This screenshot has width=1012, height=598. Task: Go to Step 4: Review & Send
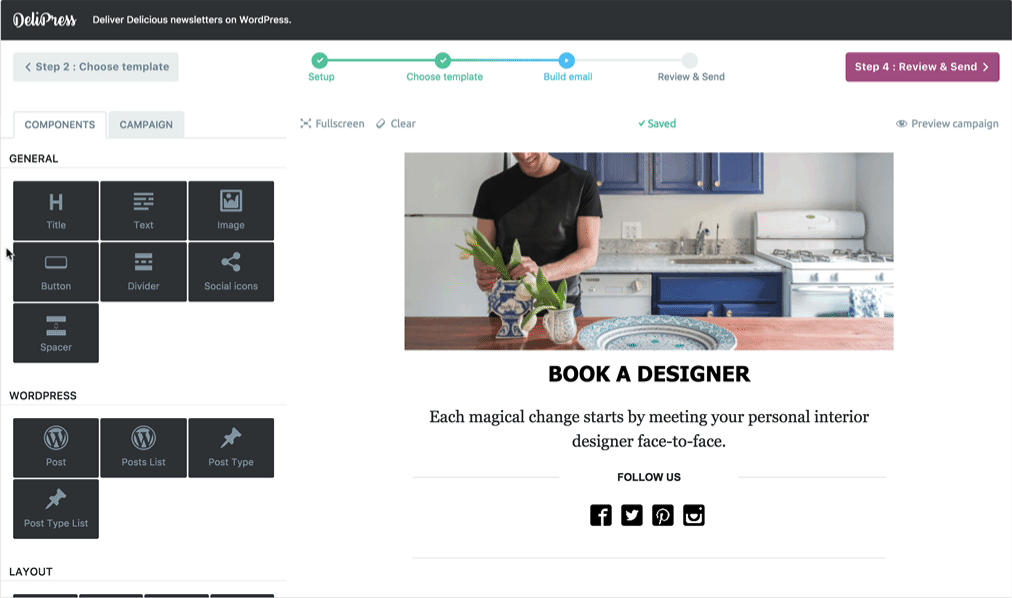click(x=922, y=66)
